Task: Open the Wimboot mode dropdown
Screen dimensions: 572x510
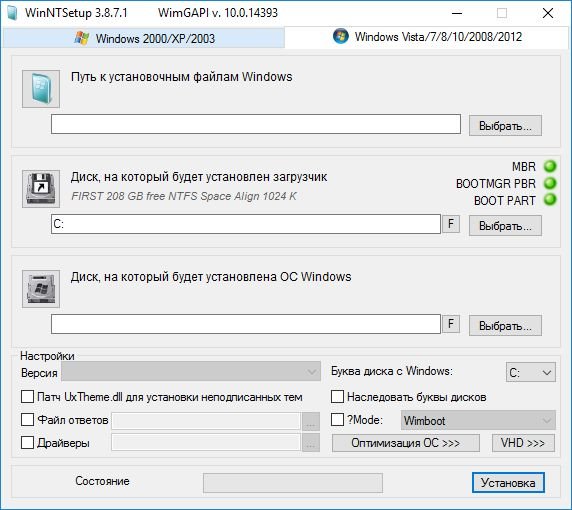Action: (x=478, y=420)
